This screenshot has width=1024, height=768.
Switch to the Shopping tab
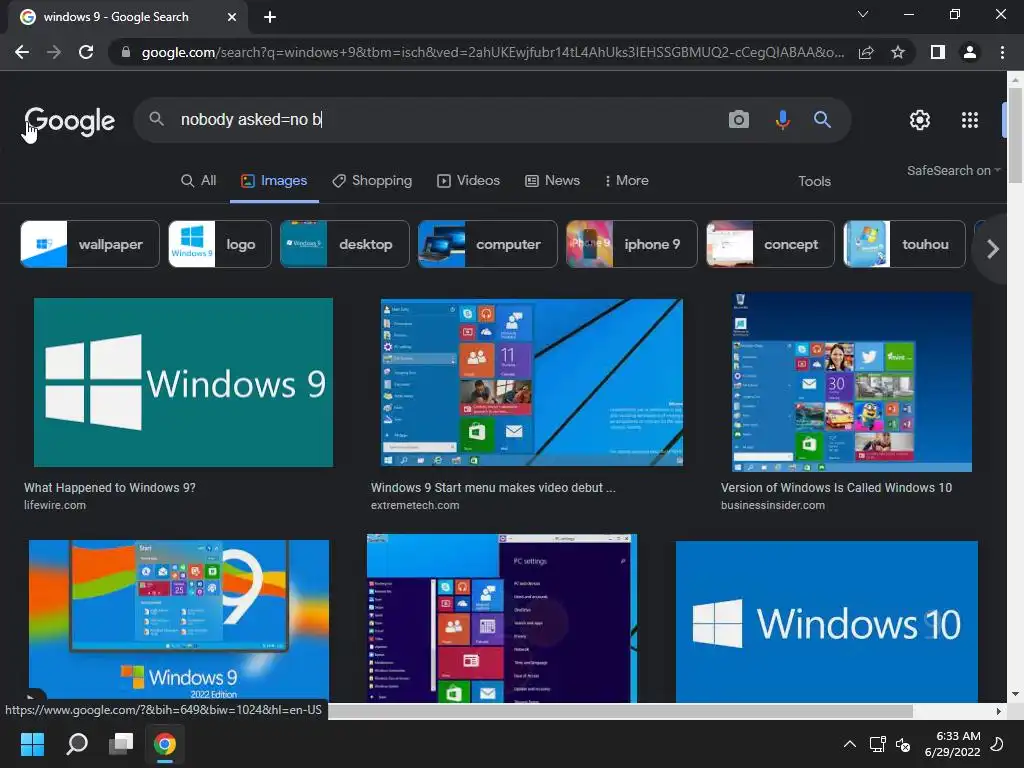[x=372, y=181]
